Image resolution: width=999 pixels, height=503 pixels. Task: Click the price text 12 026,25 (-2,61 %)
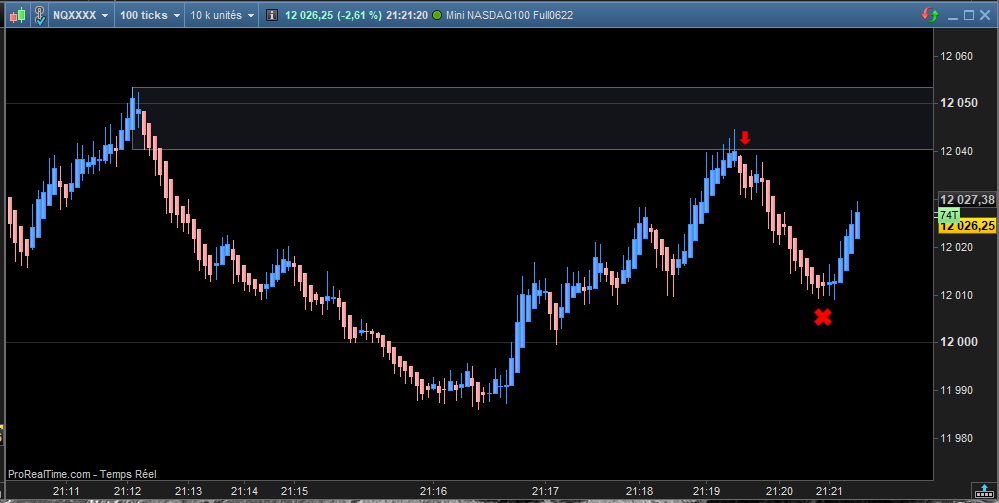[333, 15]
